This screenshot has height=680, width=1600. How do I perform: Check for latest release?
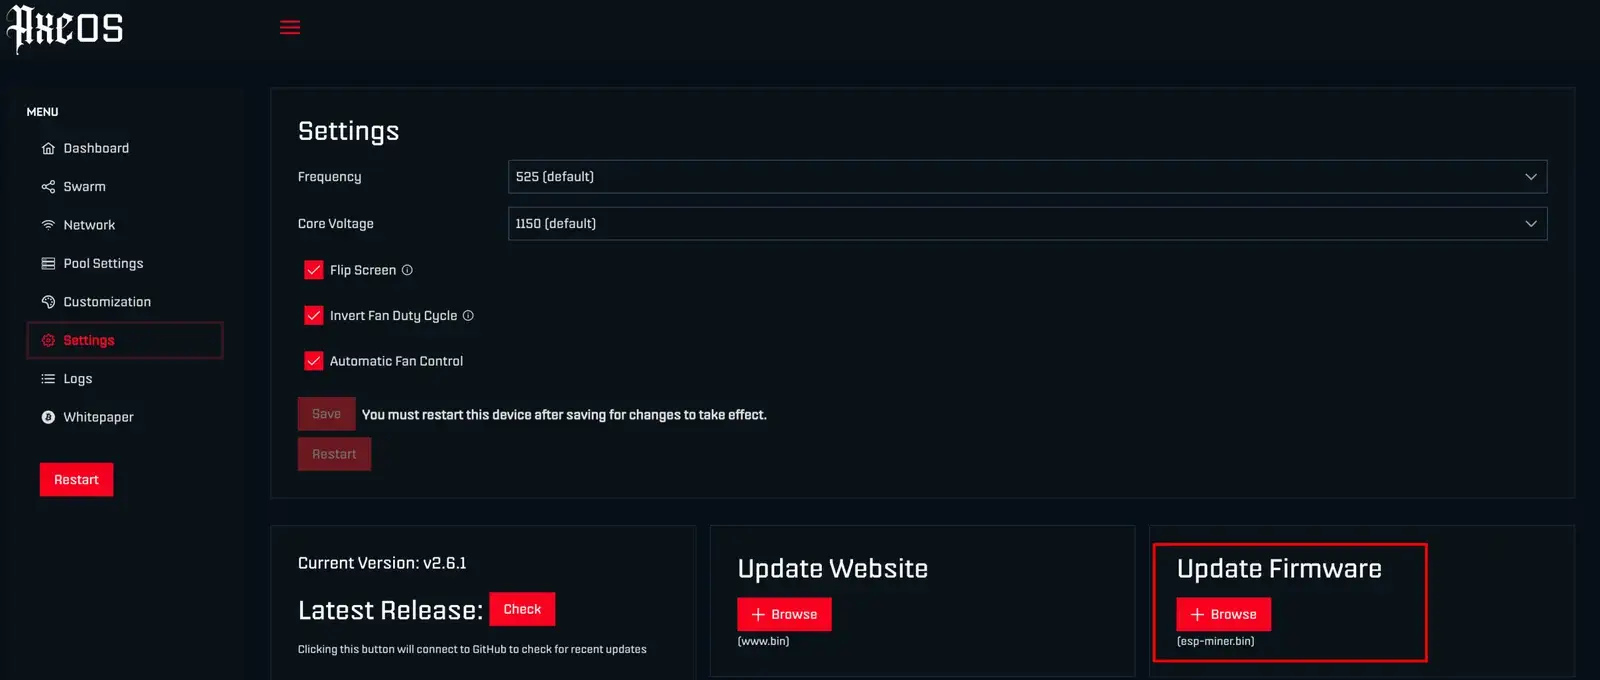(x=522, y=609)
